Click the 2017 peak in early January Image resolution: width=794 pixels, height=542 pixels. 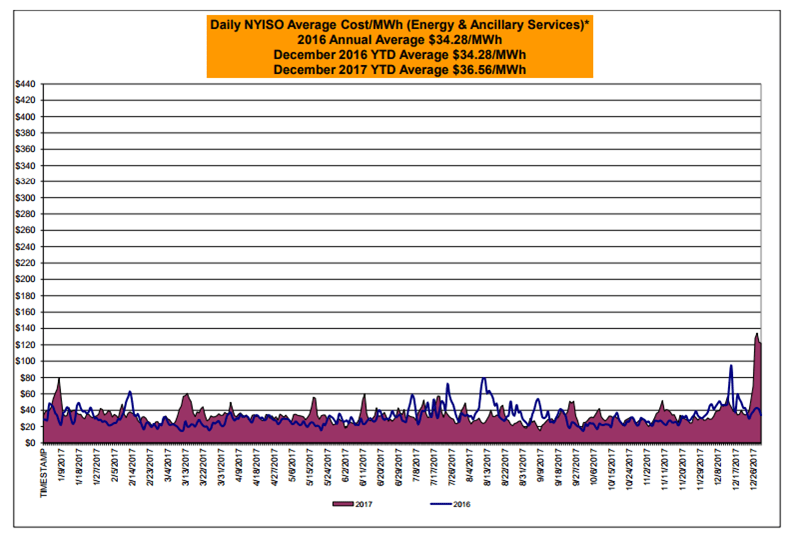point(60,379)
